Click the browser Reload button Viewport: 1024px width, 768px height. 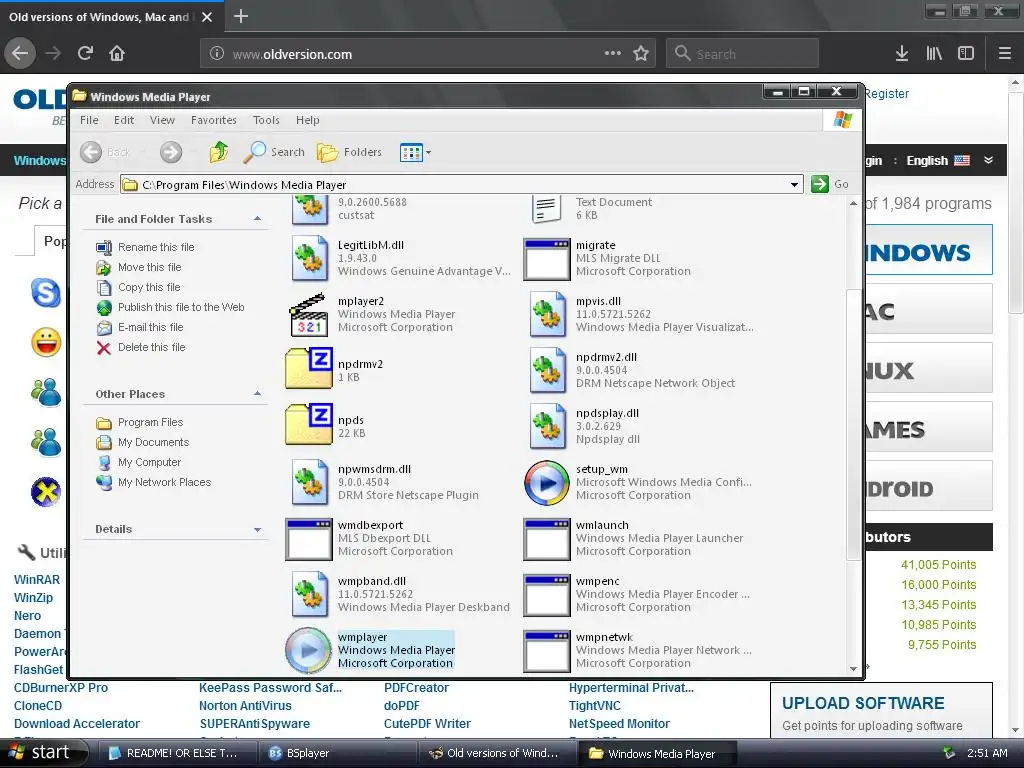(x=85, y=53)
